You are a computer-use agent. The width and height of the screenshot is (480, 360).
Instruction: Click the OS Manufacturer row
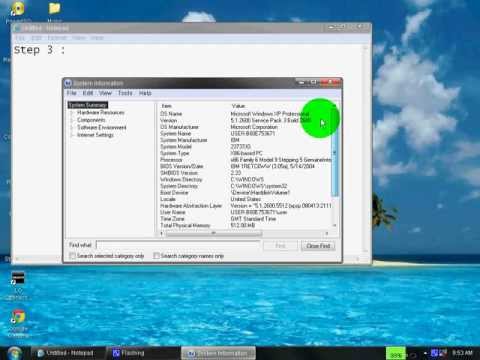coord(245,127)
